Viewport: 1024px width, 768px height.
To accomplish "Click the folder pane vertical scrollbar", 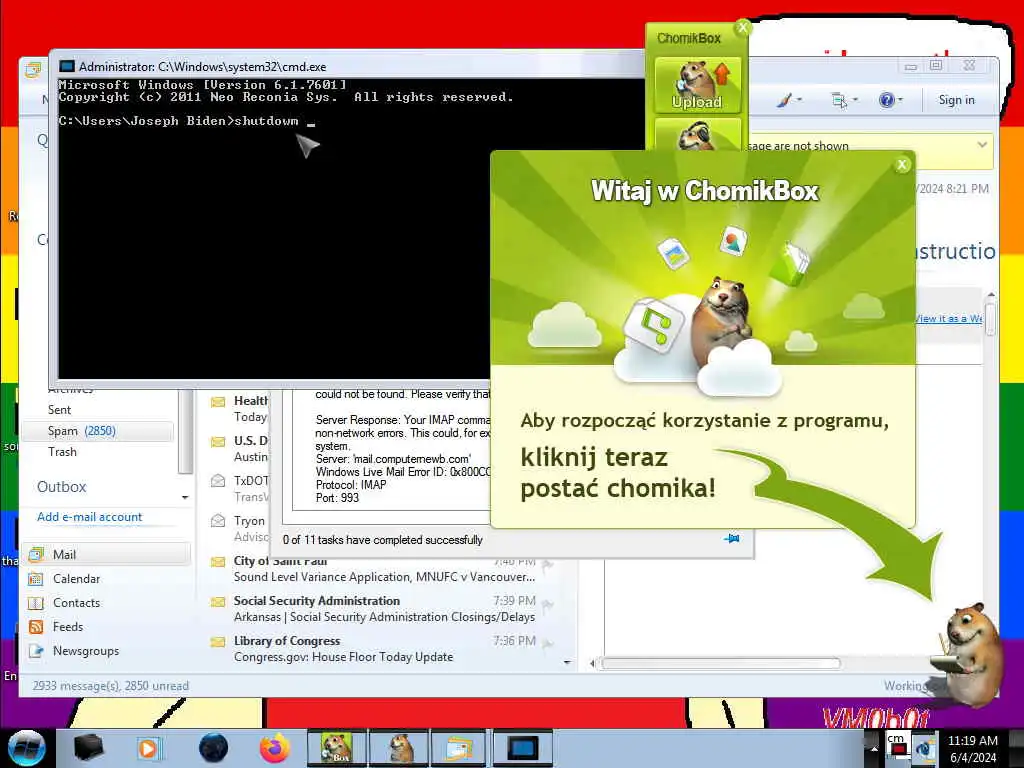I will [x=185, y=431].
